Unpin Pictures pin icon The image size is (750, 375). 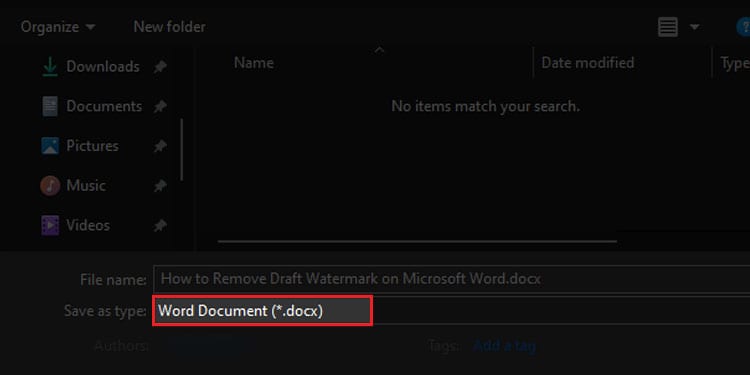point(160,146)
